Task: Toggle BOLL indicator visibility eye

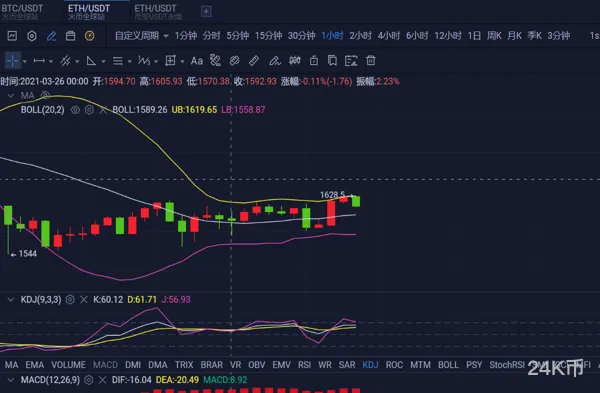Action: pos(75,110)
